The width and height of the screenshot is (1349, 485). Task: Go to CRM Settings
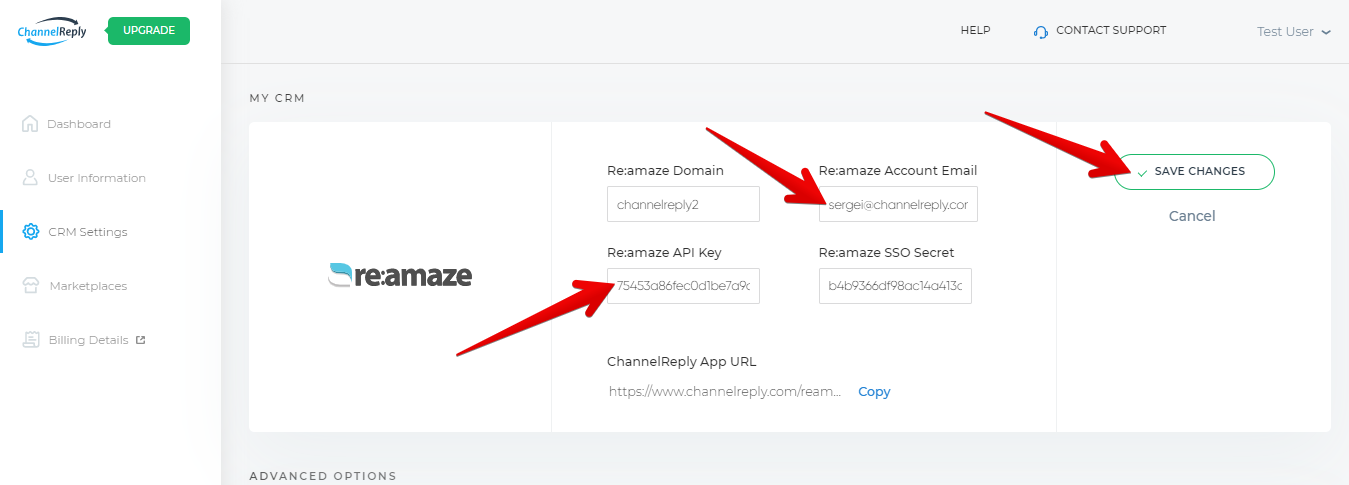pyautogui.click(x=88, y=232)
